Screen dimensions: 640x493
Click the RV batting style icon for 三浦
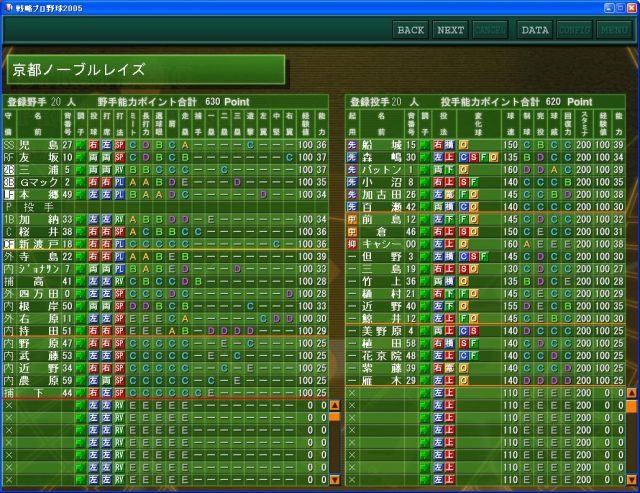(x=119, y=170)
